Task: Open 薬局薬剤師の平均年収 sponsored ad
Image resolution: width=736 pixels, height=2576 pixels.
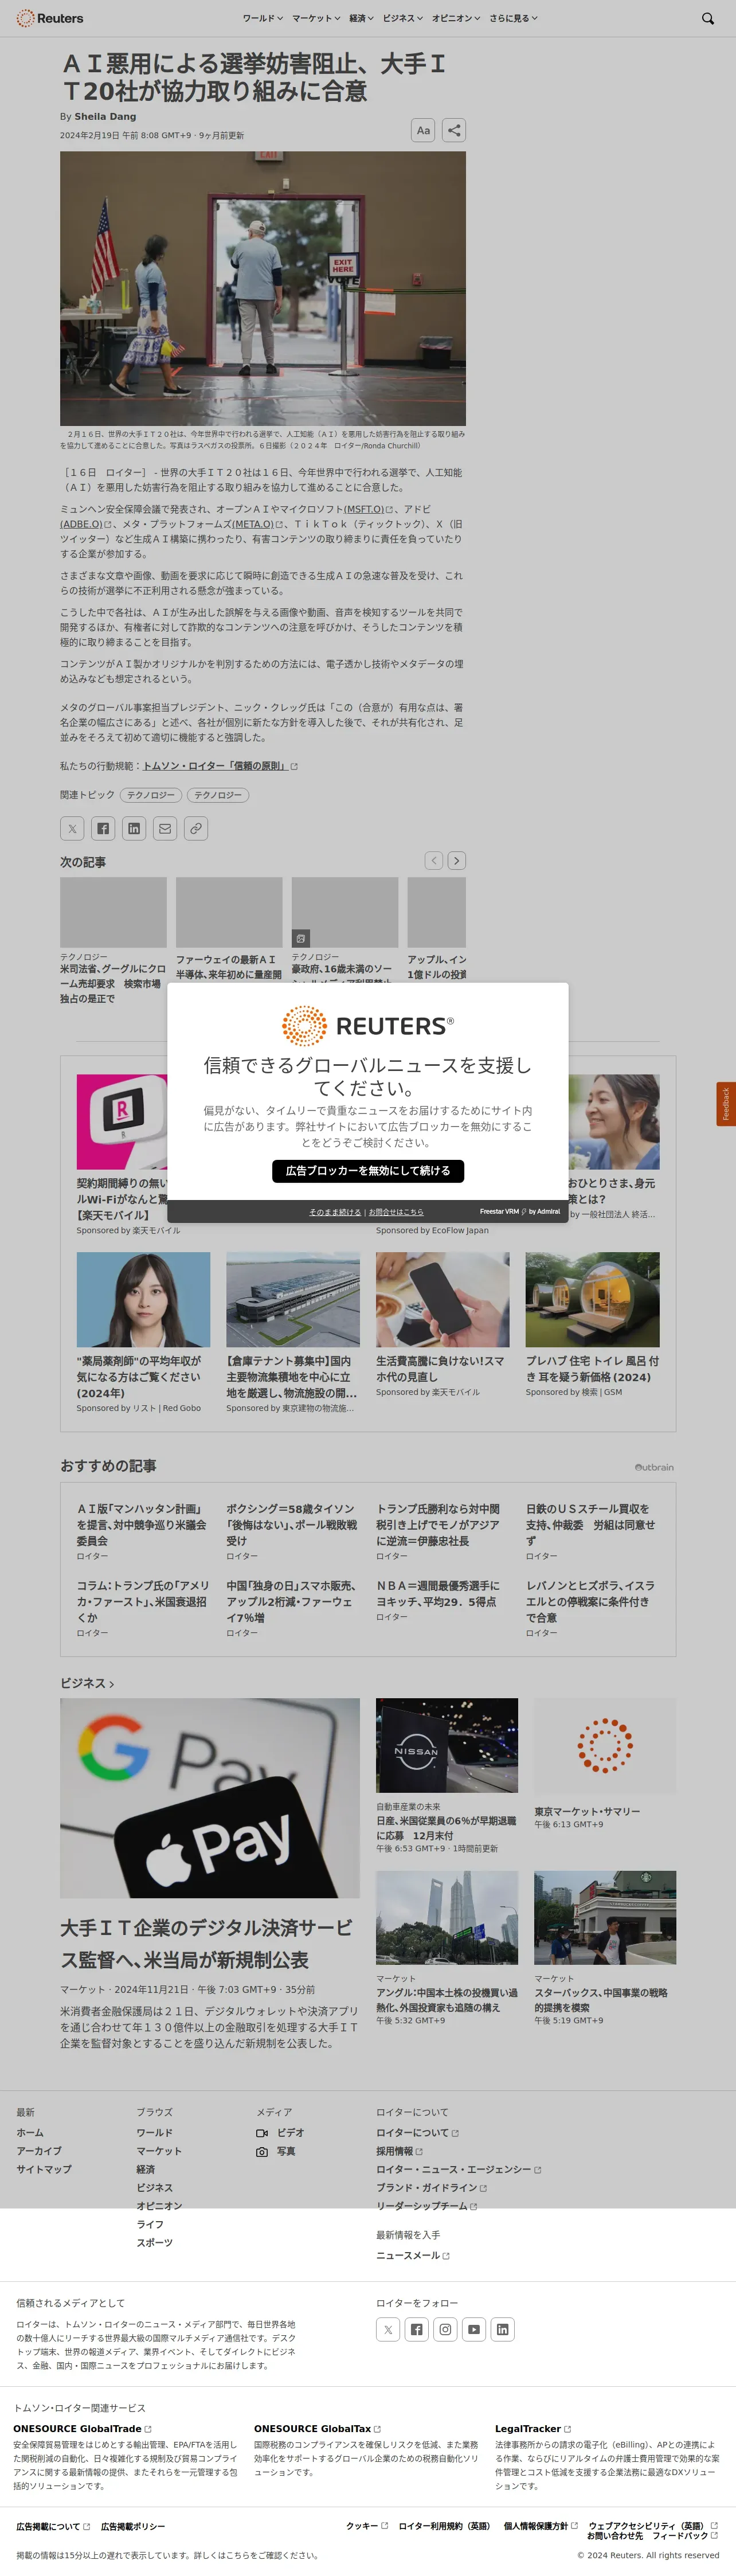Action: tap(143, 1377)
